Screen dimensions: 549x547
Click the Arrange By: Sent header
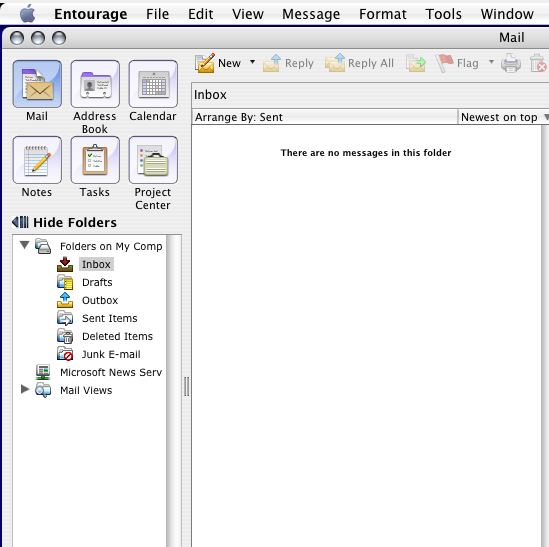(x=324, y=117)
